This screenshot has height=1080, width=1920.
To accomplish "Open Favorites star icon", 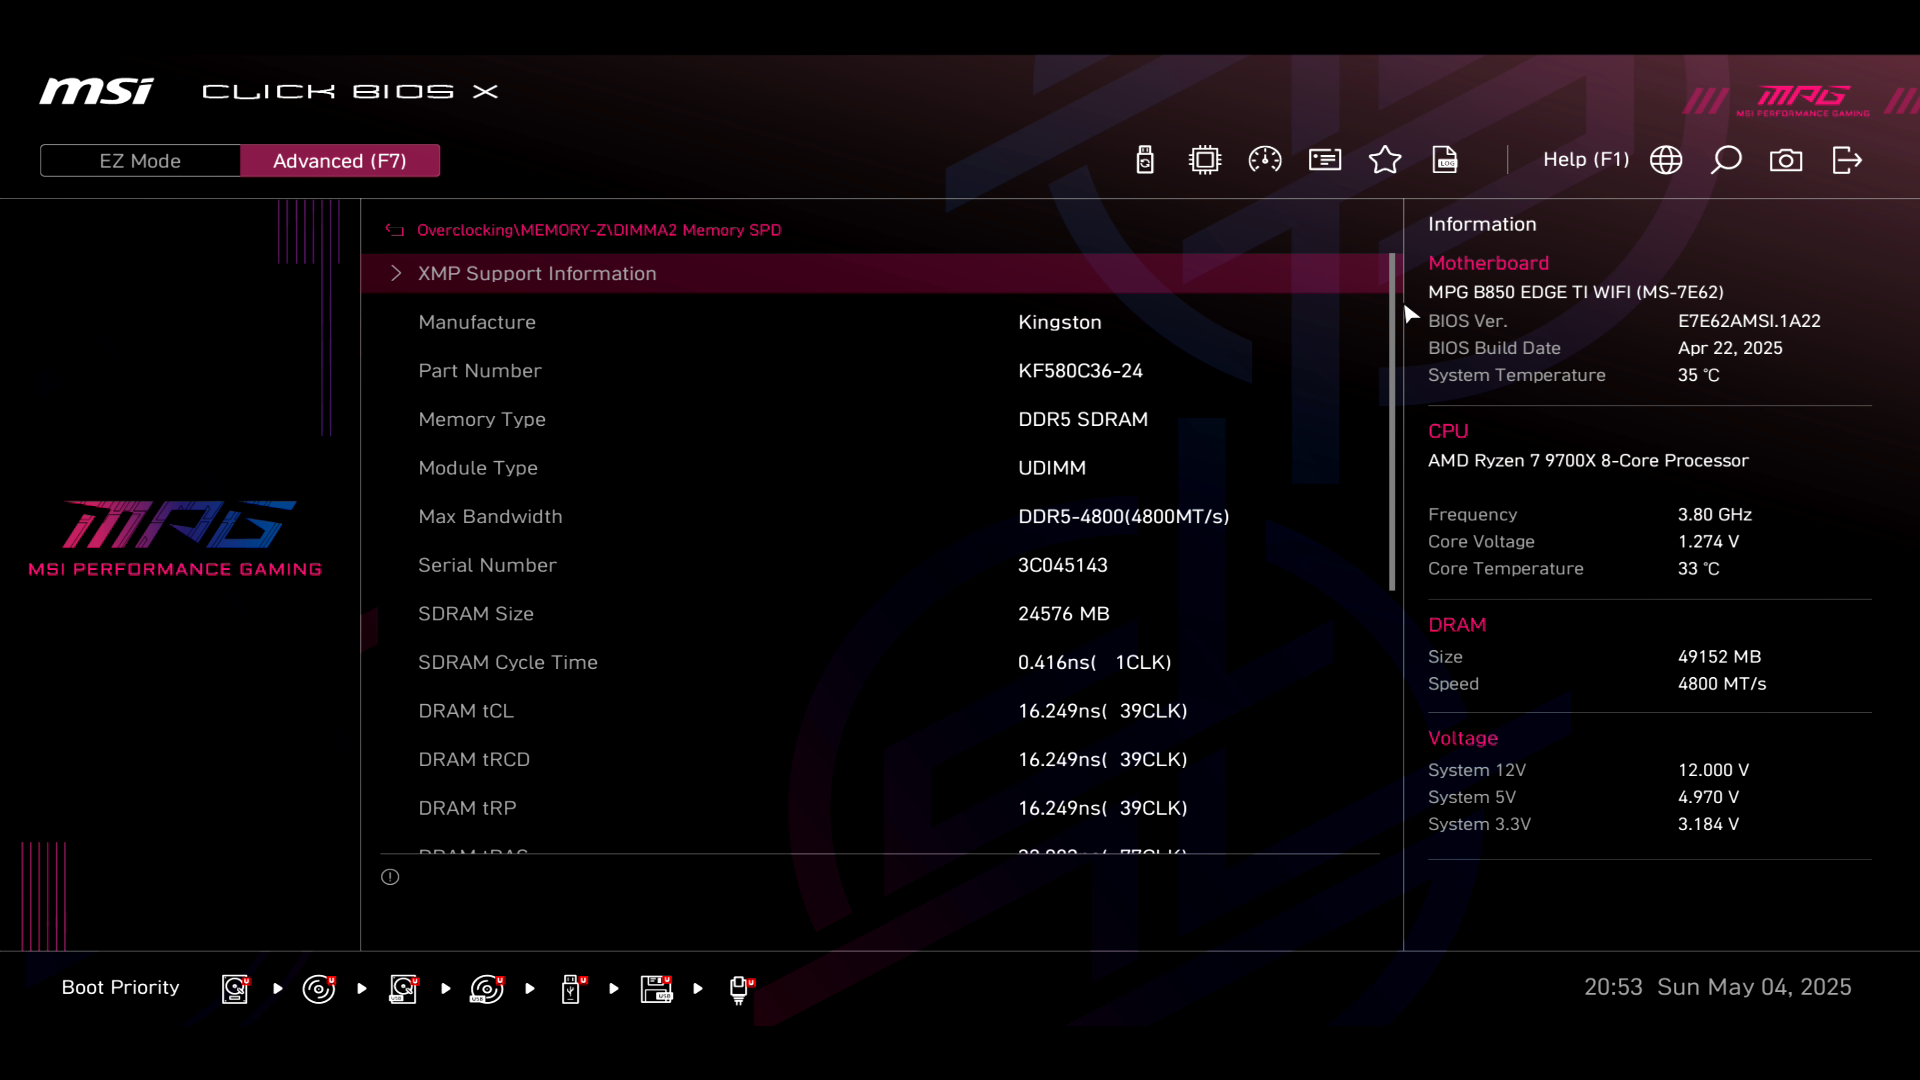I will pos(1385,160).
